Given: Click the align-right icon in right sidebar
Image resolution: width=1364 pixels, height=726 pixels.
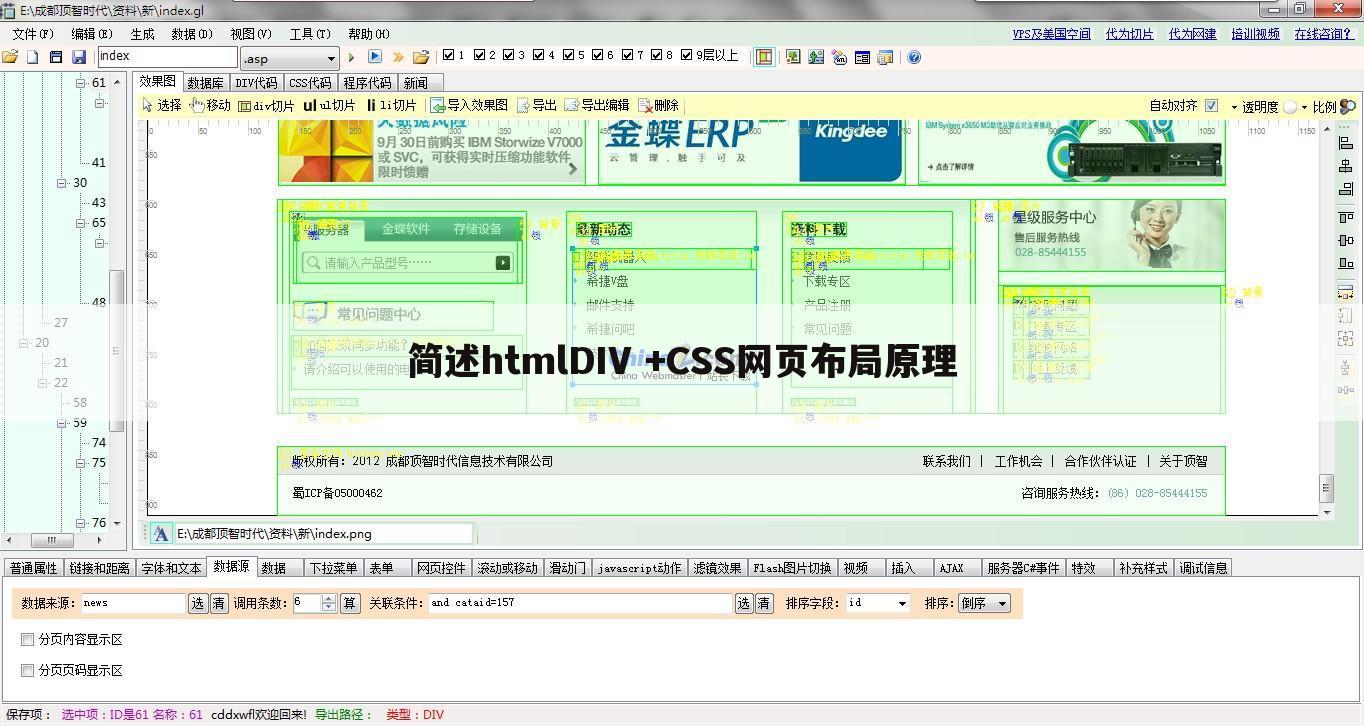Looking at the screenshot, I should click(1345, 189).
